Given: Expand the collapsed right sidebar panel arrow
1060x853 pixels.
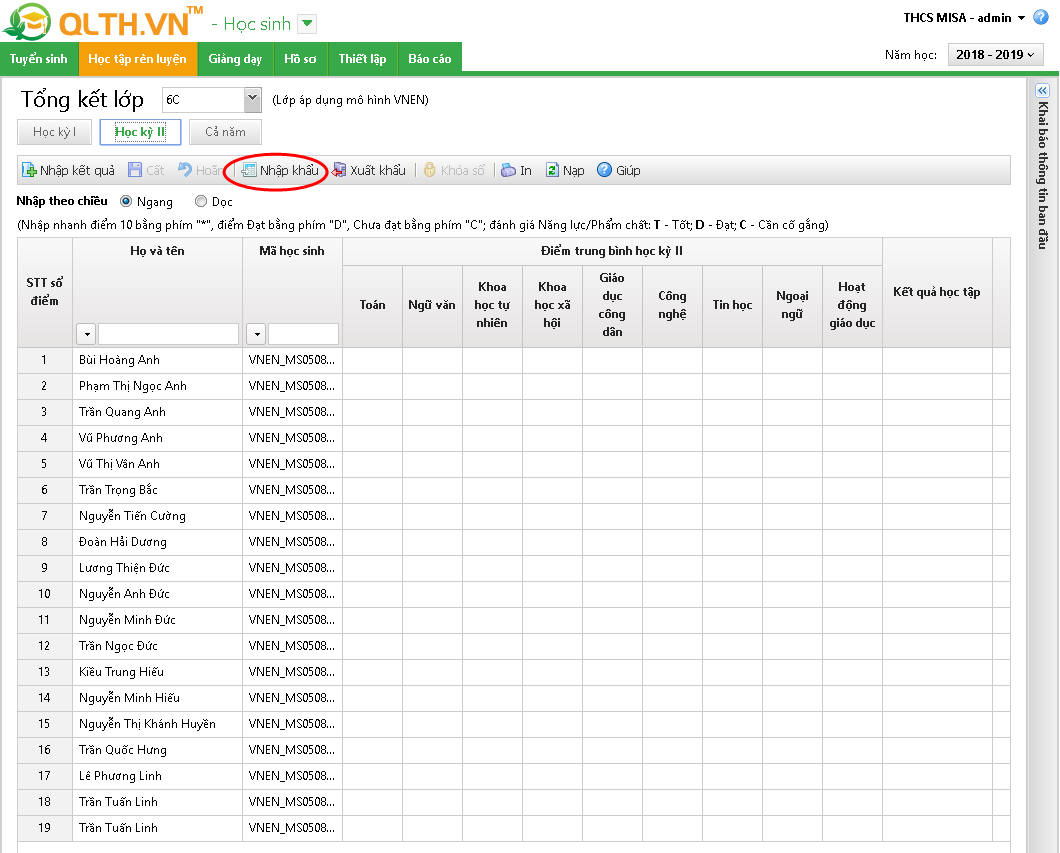Looking at the screenshot, I should point(1042,90).
